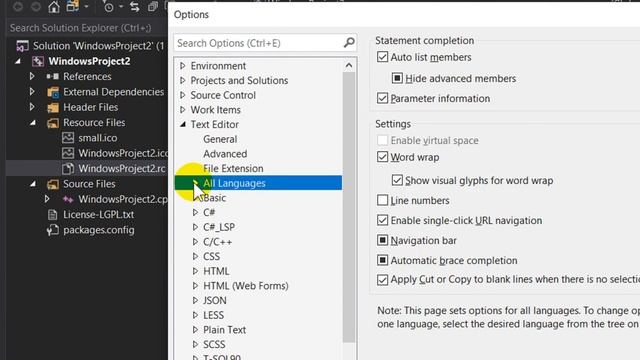The image size is (640, 360).
Task: Expand External Dependencies in Solution Explorer
Action: click(32, 92)
